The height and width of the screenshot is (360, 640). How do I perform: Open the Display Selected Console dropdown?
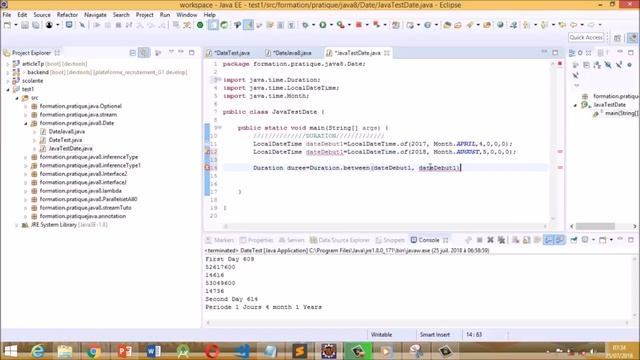[593, 240]
